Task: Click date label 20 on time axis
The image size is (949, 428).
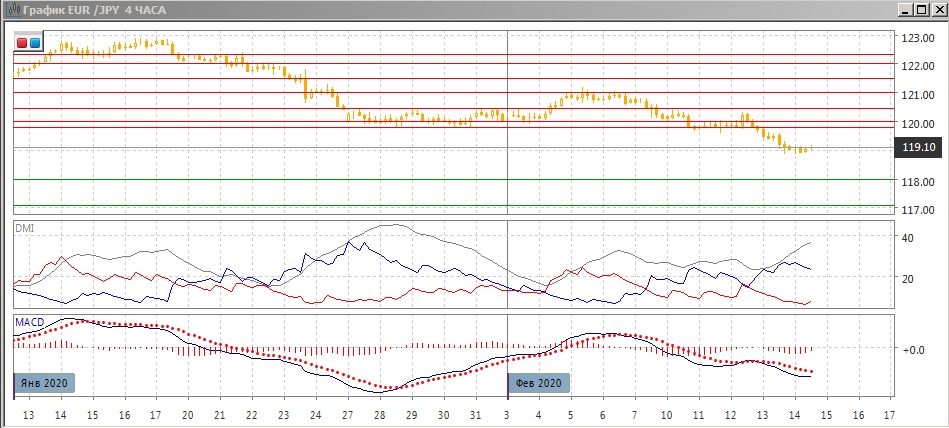Action: coord(188,415)
